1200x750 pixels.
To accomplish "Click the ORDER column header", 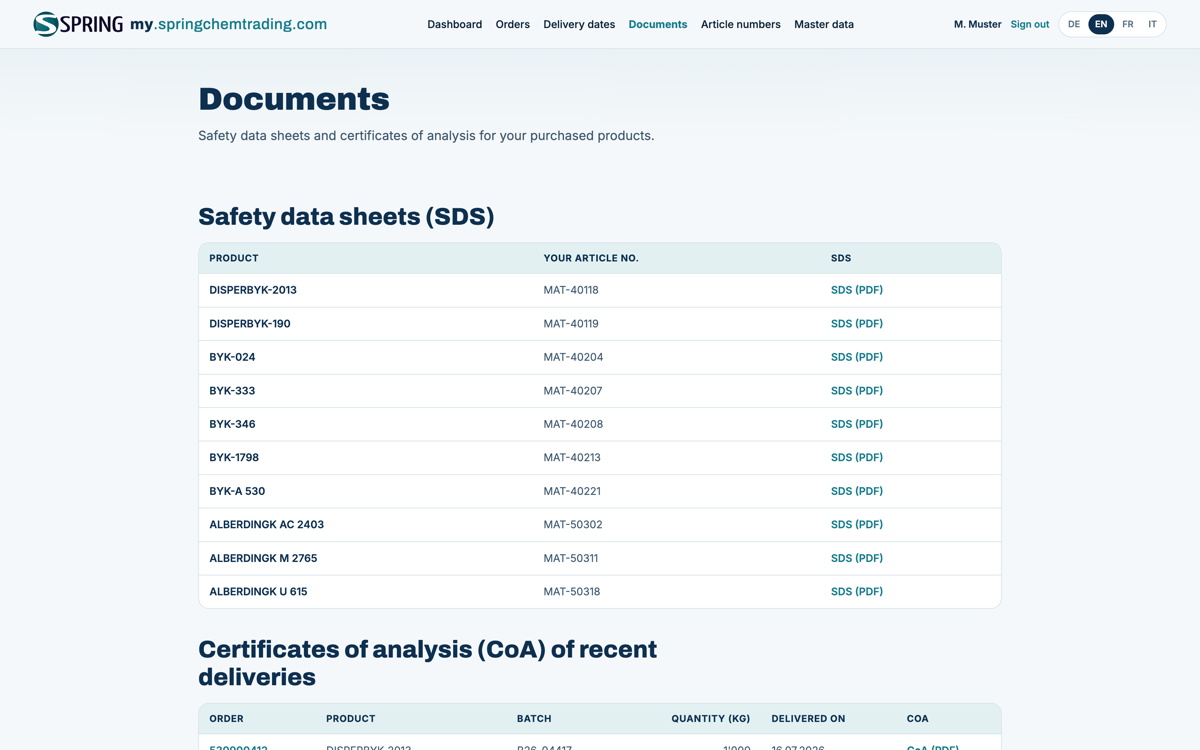I will (226, 719).
